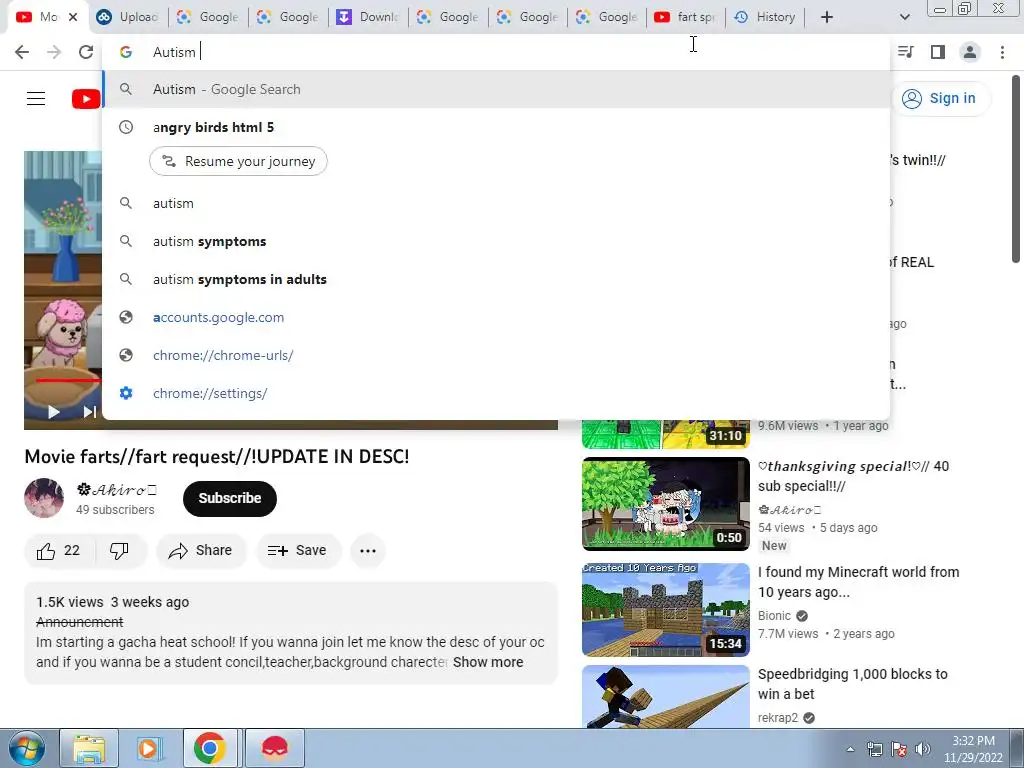Select 'angry birds html 5' history suggestion
This screenshot has width=1024, height=768.
tap(496, 127)
